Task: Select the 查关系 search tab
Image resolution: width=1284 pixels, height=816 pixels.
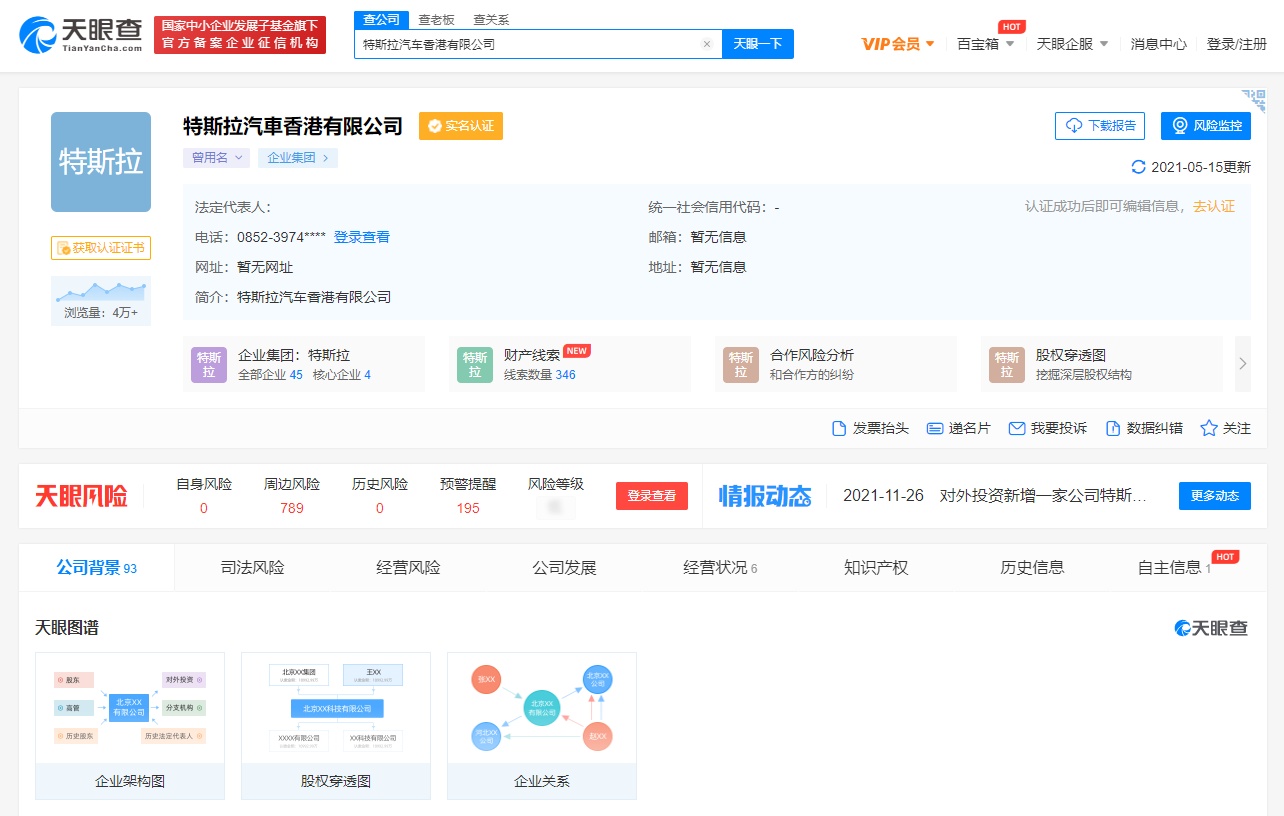Action: point(491,20)
